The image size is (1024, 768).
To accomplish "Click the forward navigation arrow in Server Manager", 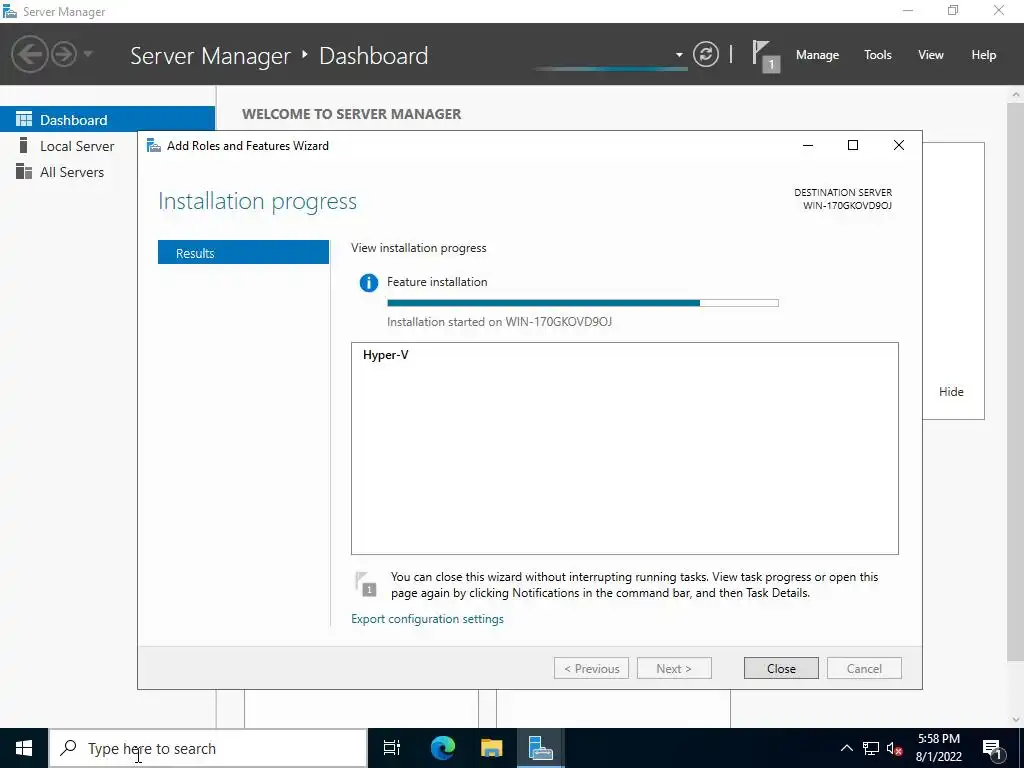I will (64, 54).
